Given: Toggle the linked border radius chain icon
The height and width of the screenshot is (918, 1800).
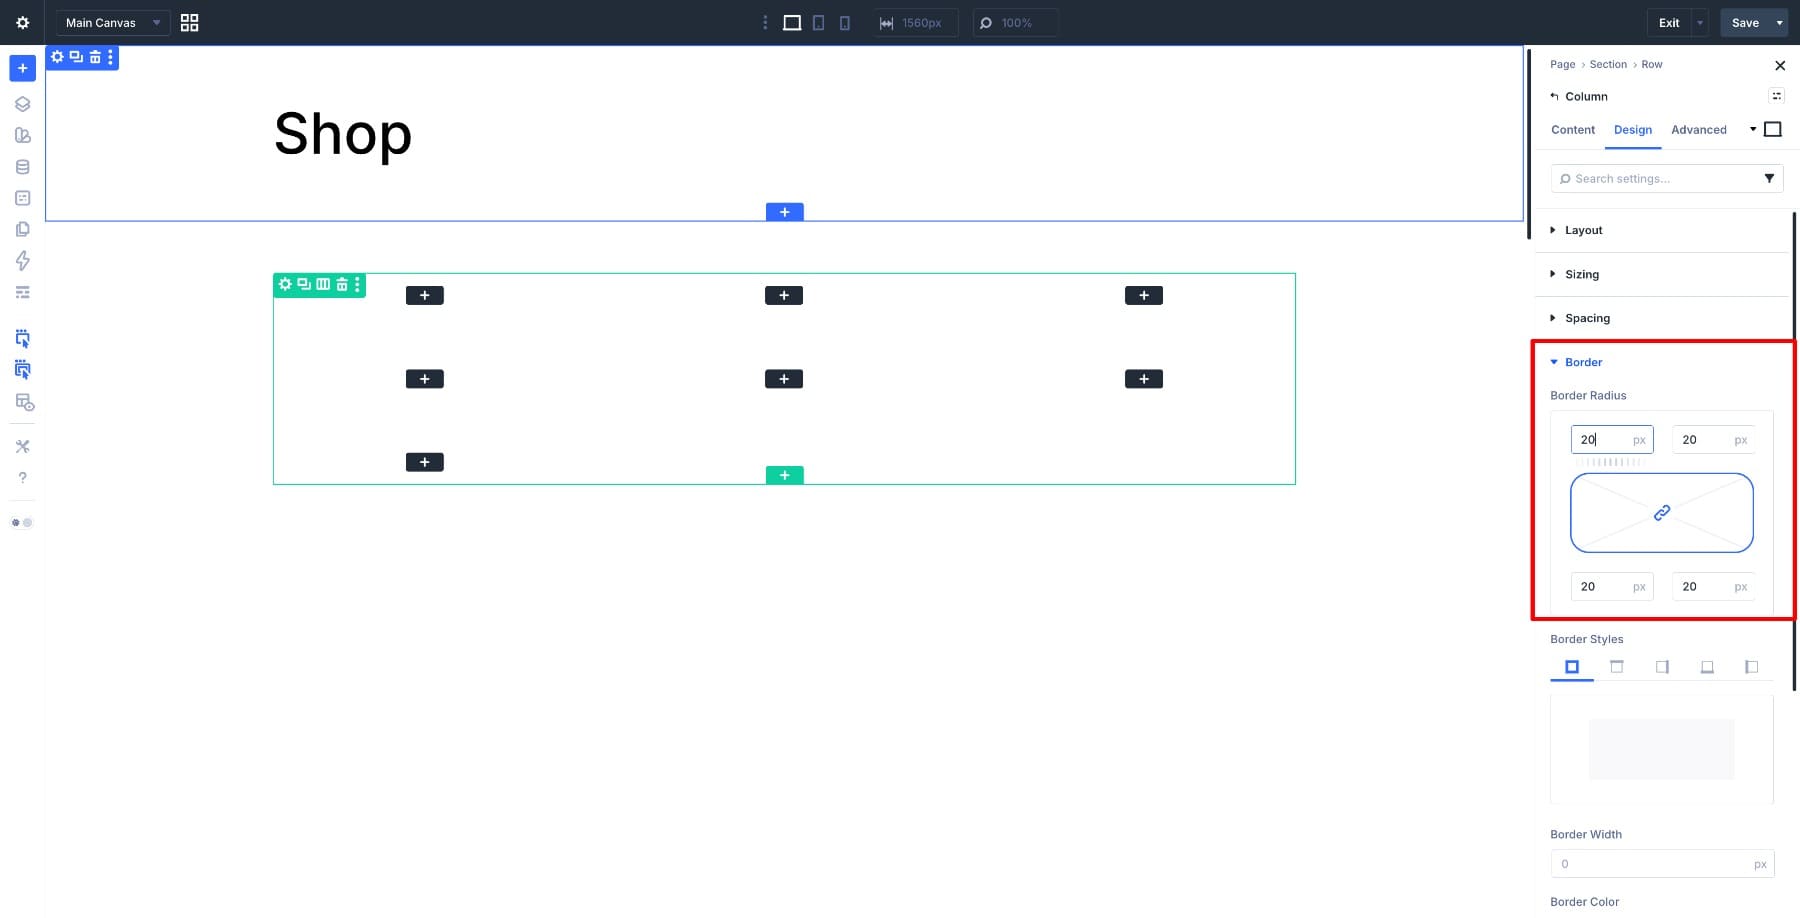Looking at the screenshot, I should [x=1661, y=513].
